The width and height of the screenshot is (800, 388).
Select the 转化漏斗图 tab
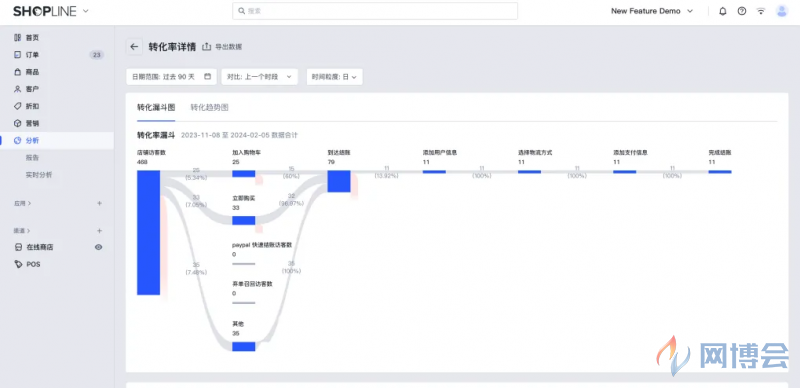156,108
